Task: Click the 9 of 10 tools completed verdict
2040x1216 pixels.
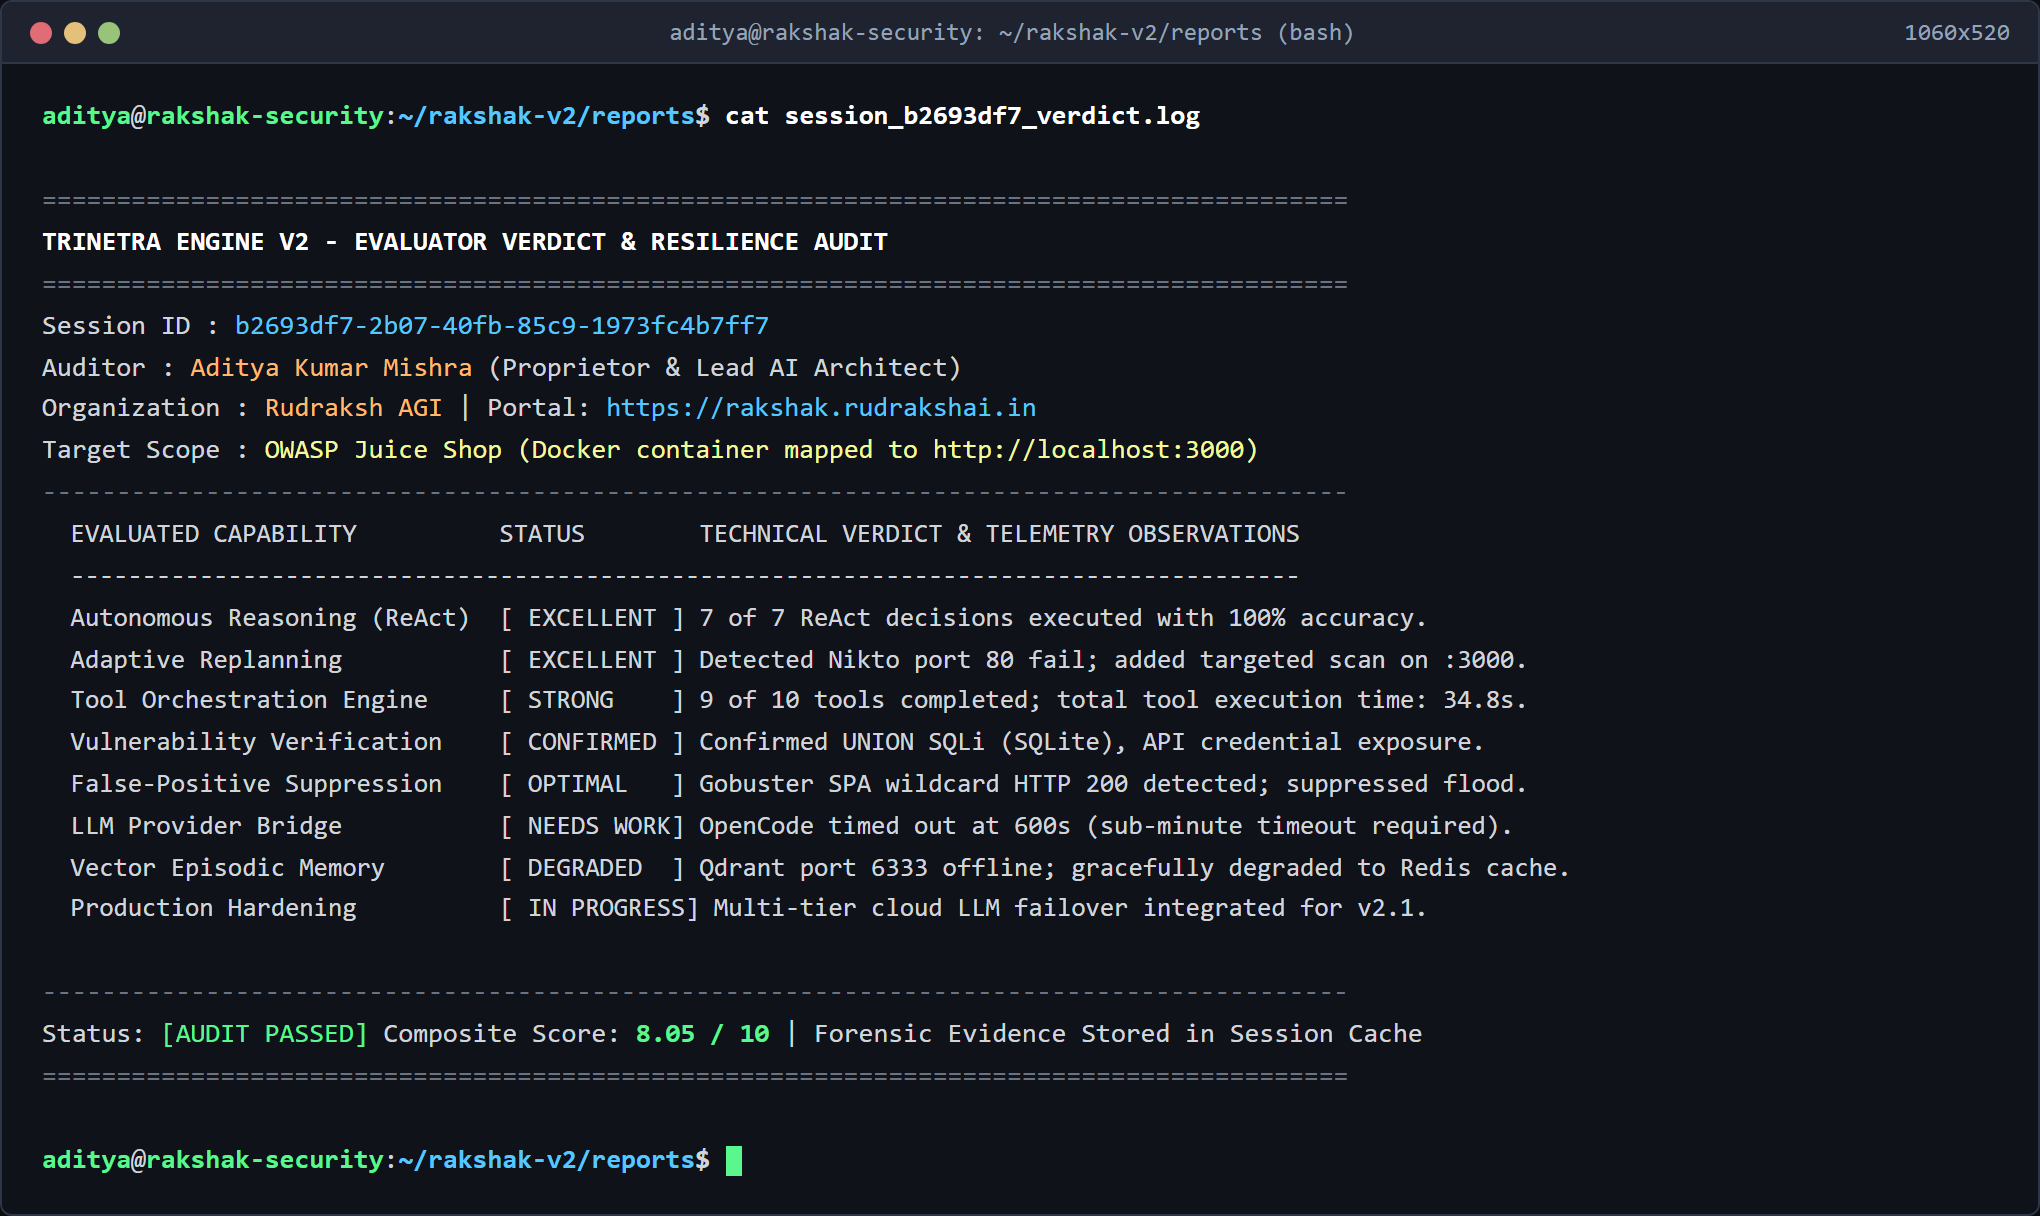Action: point(1113,700)
